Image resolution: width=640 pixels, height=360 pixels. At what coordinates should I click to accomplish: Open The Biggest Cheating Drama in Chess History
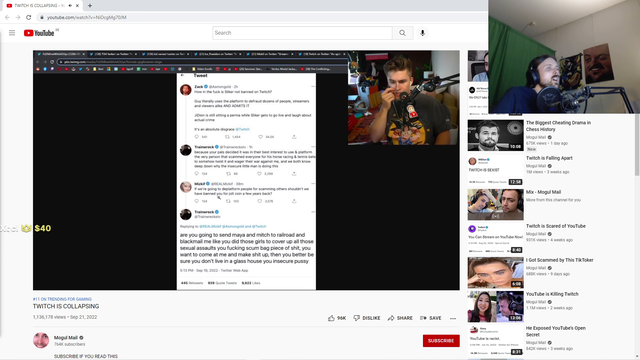click(558, 126)
